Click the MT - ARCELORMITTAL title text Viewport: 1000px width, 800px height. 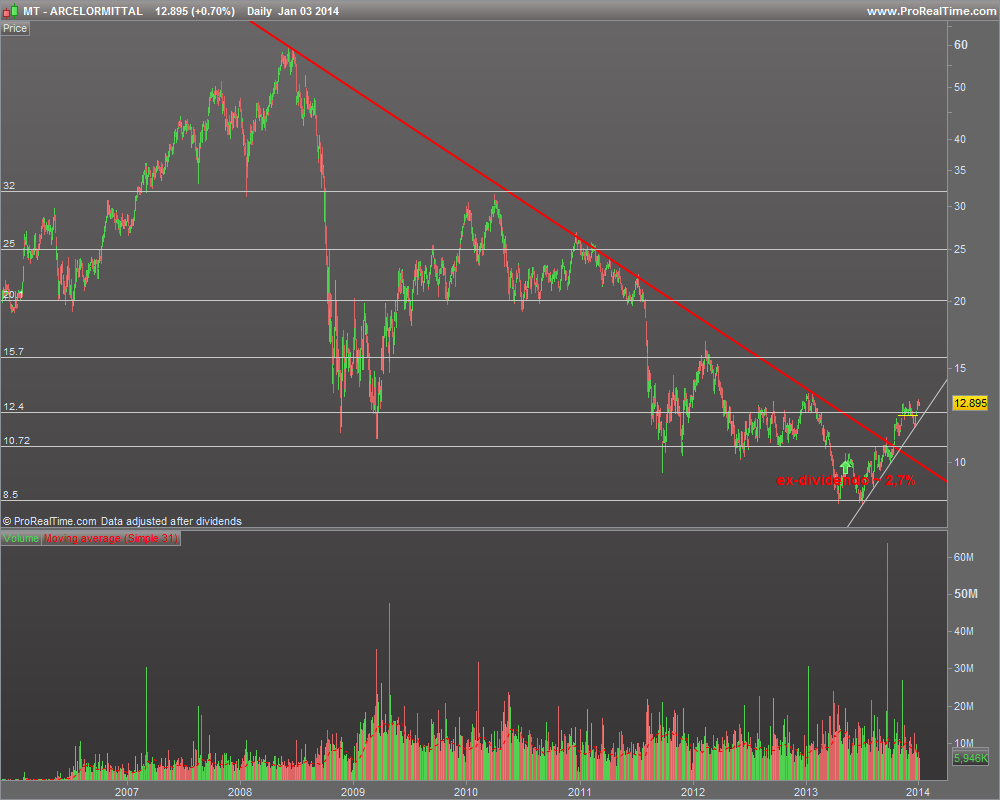[x=83, y=11]
